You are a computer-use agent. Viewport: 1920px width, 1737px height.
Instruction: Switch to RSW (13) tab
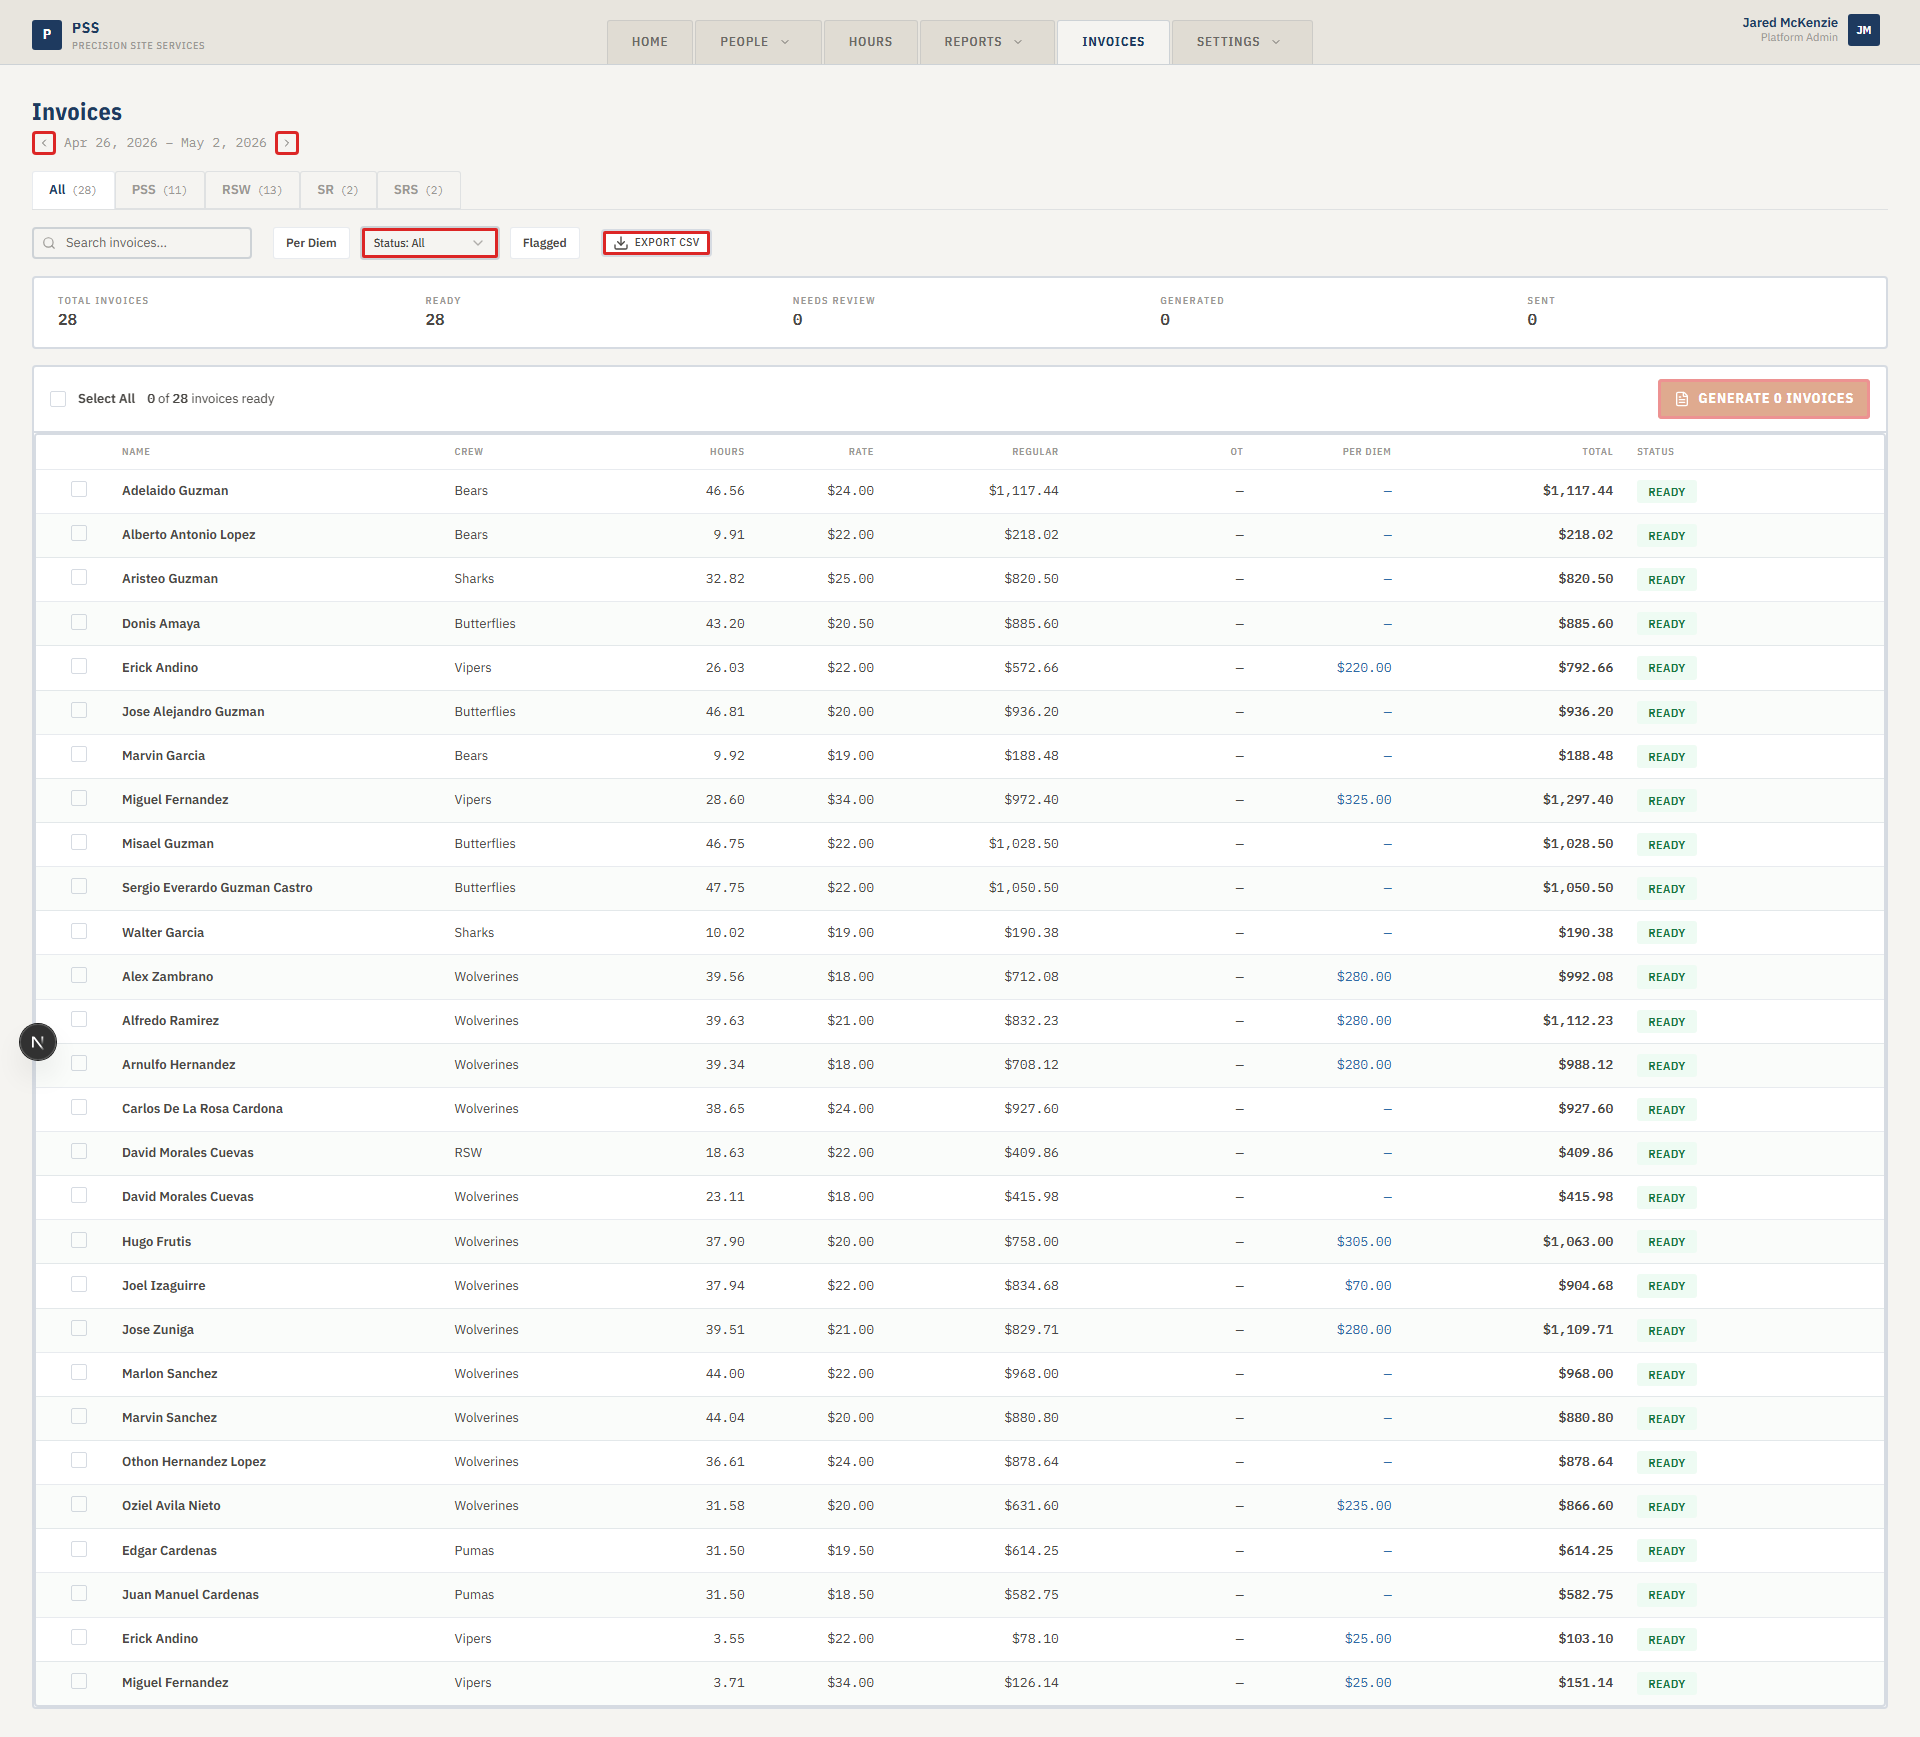click(x=252, y=190)
